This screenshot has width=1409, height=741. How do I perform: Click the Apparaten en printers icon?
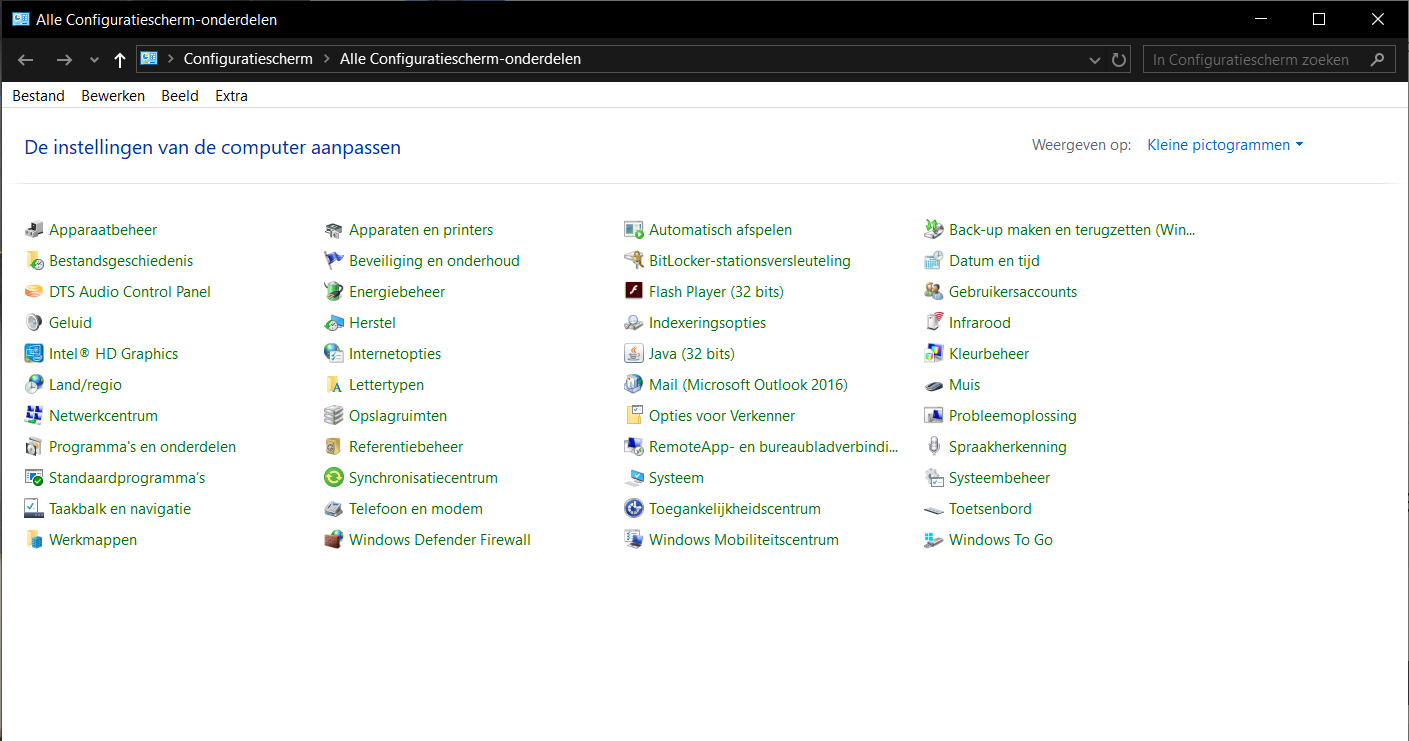click(x=334, y=230)
